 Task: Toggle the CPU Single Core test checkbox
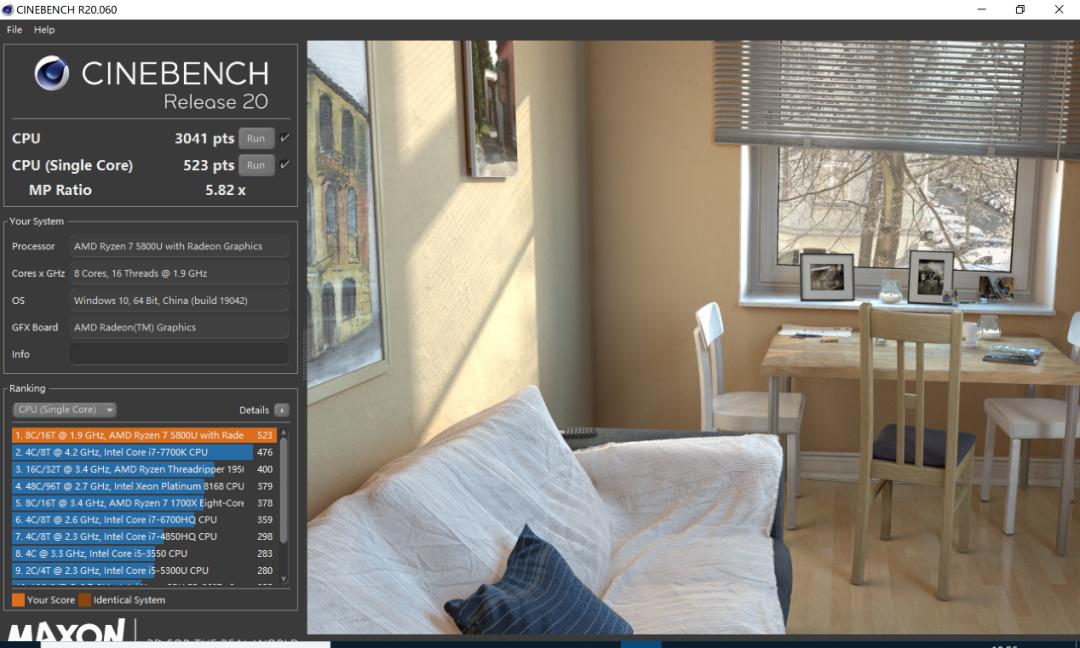(x=284, y=165)
